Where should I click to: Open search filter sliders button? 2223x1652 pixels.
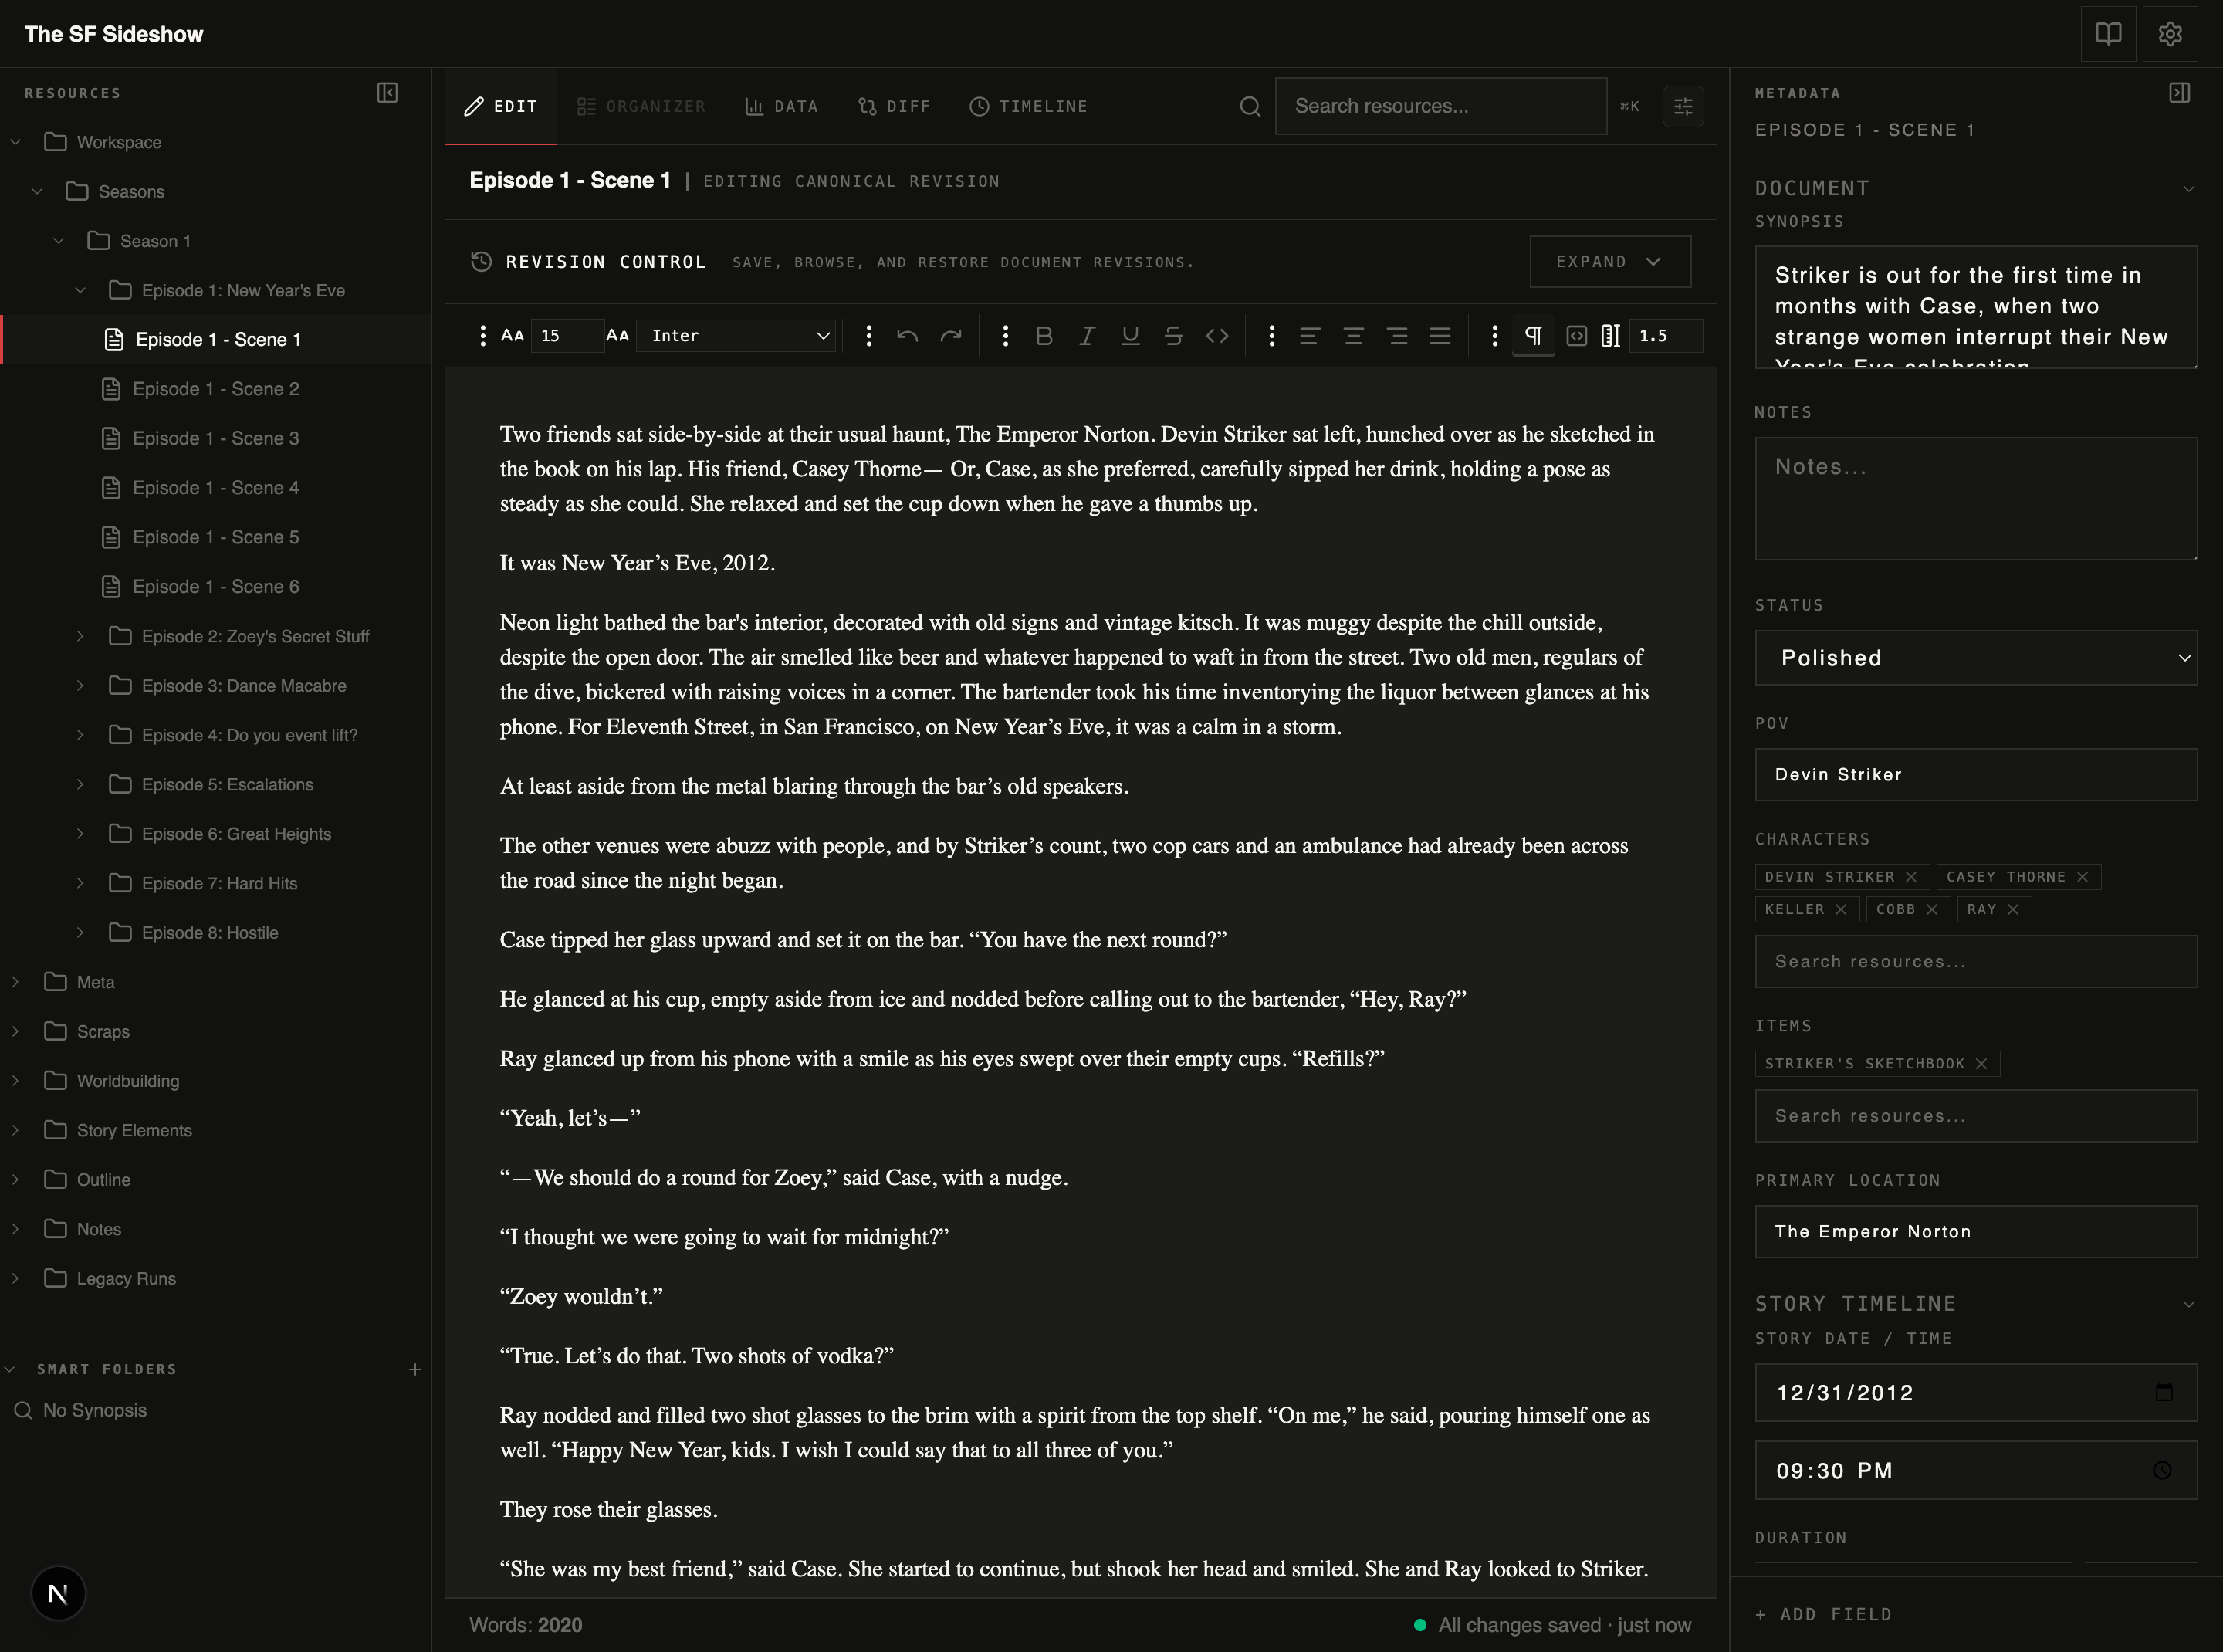click(1683, 106)
